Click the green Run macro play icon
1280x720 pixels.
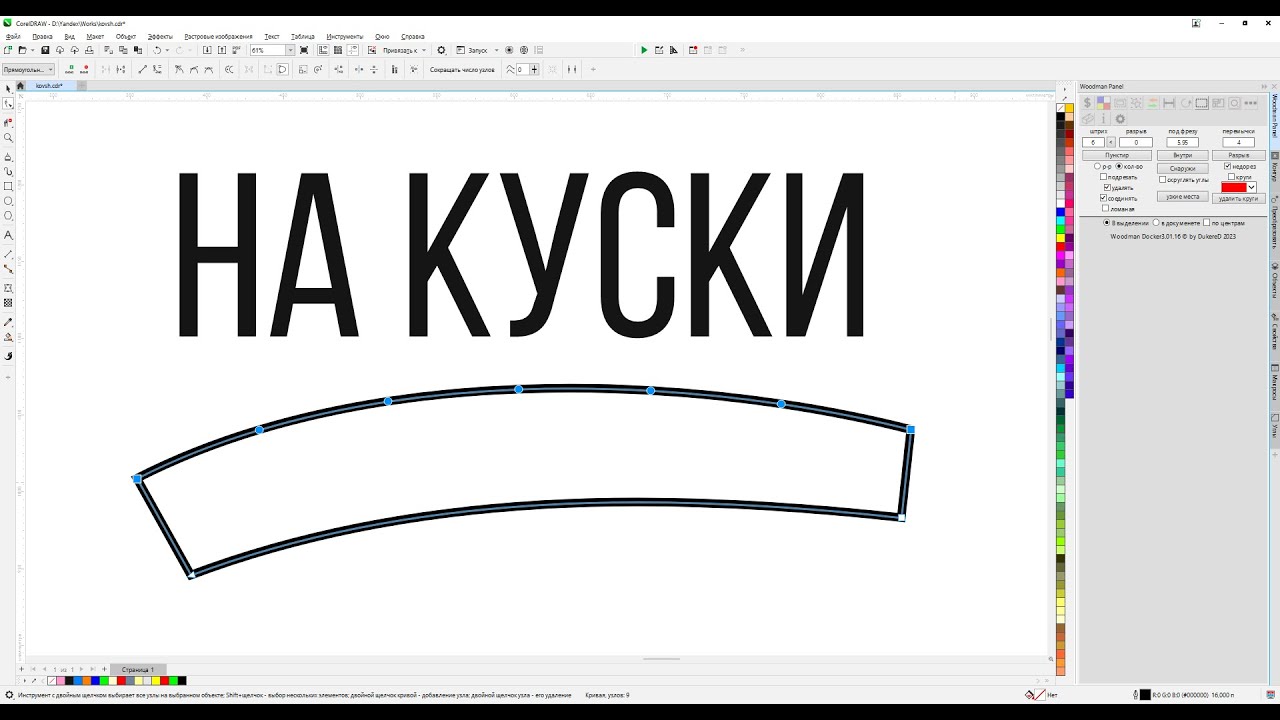644,50
